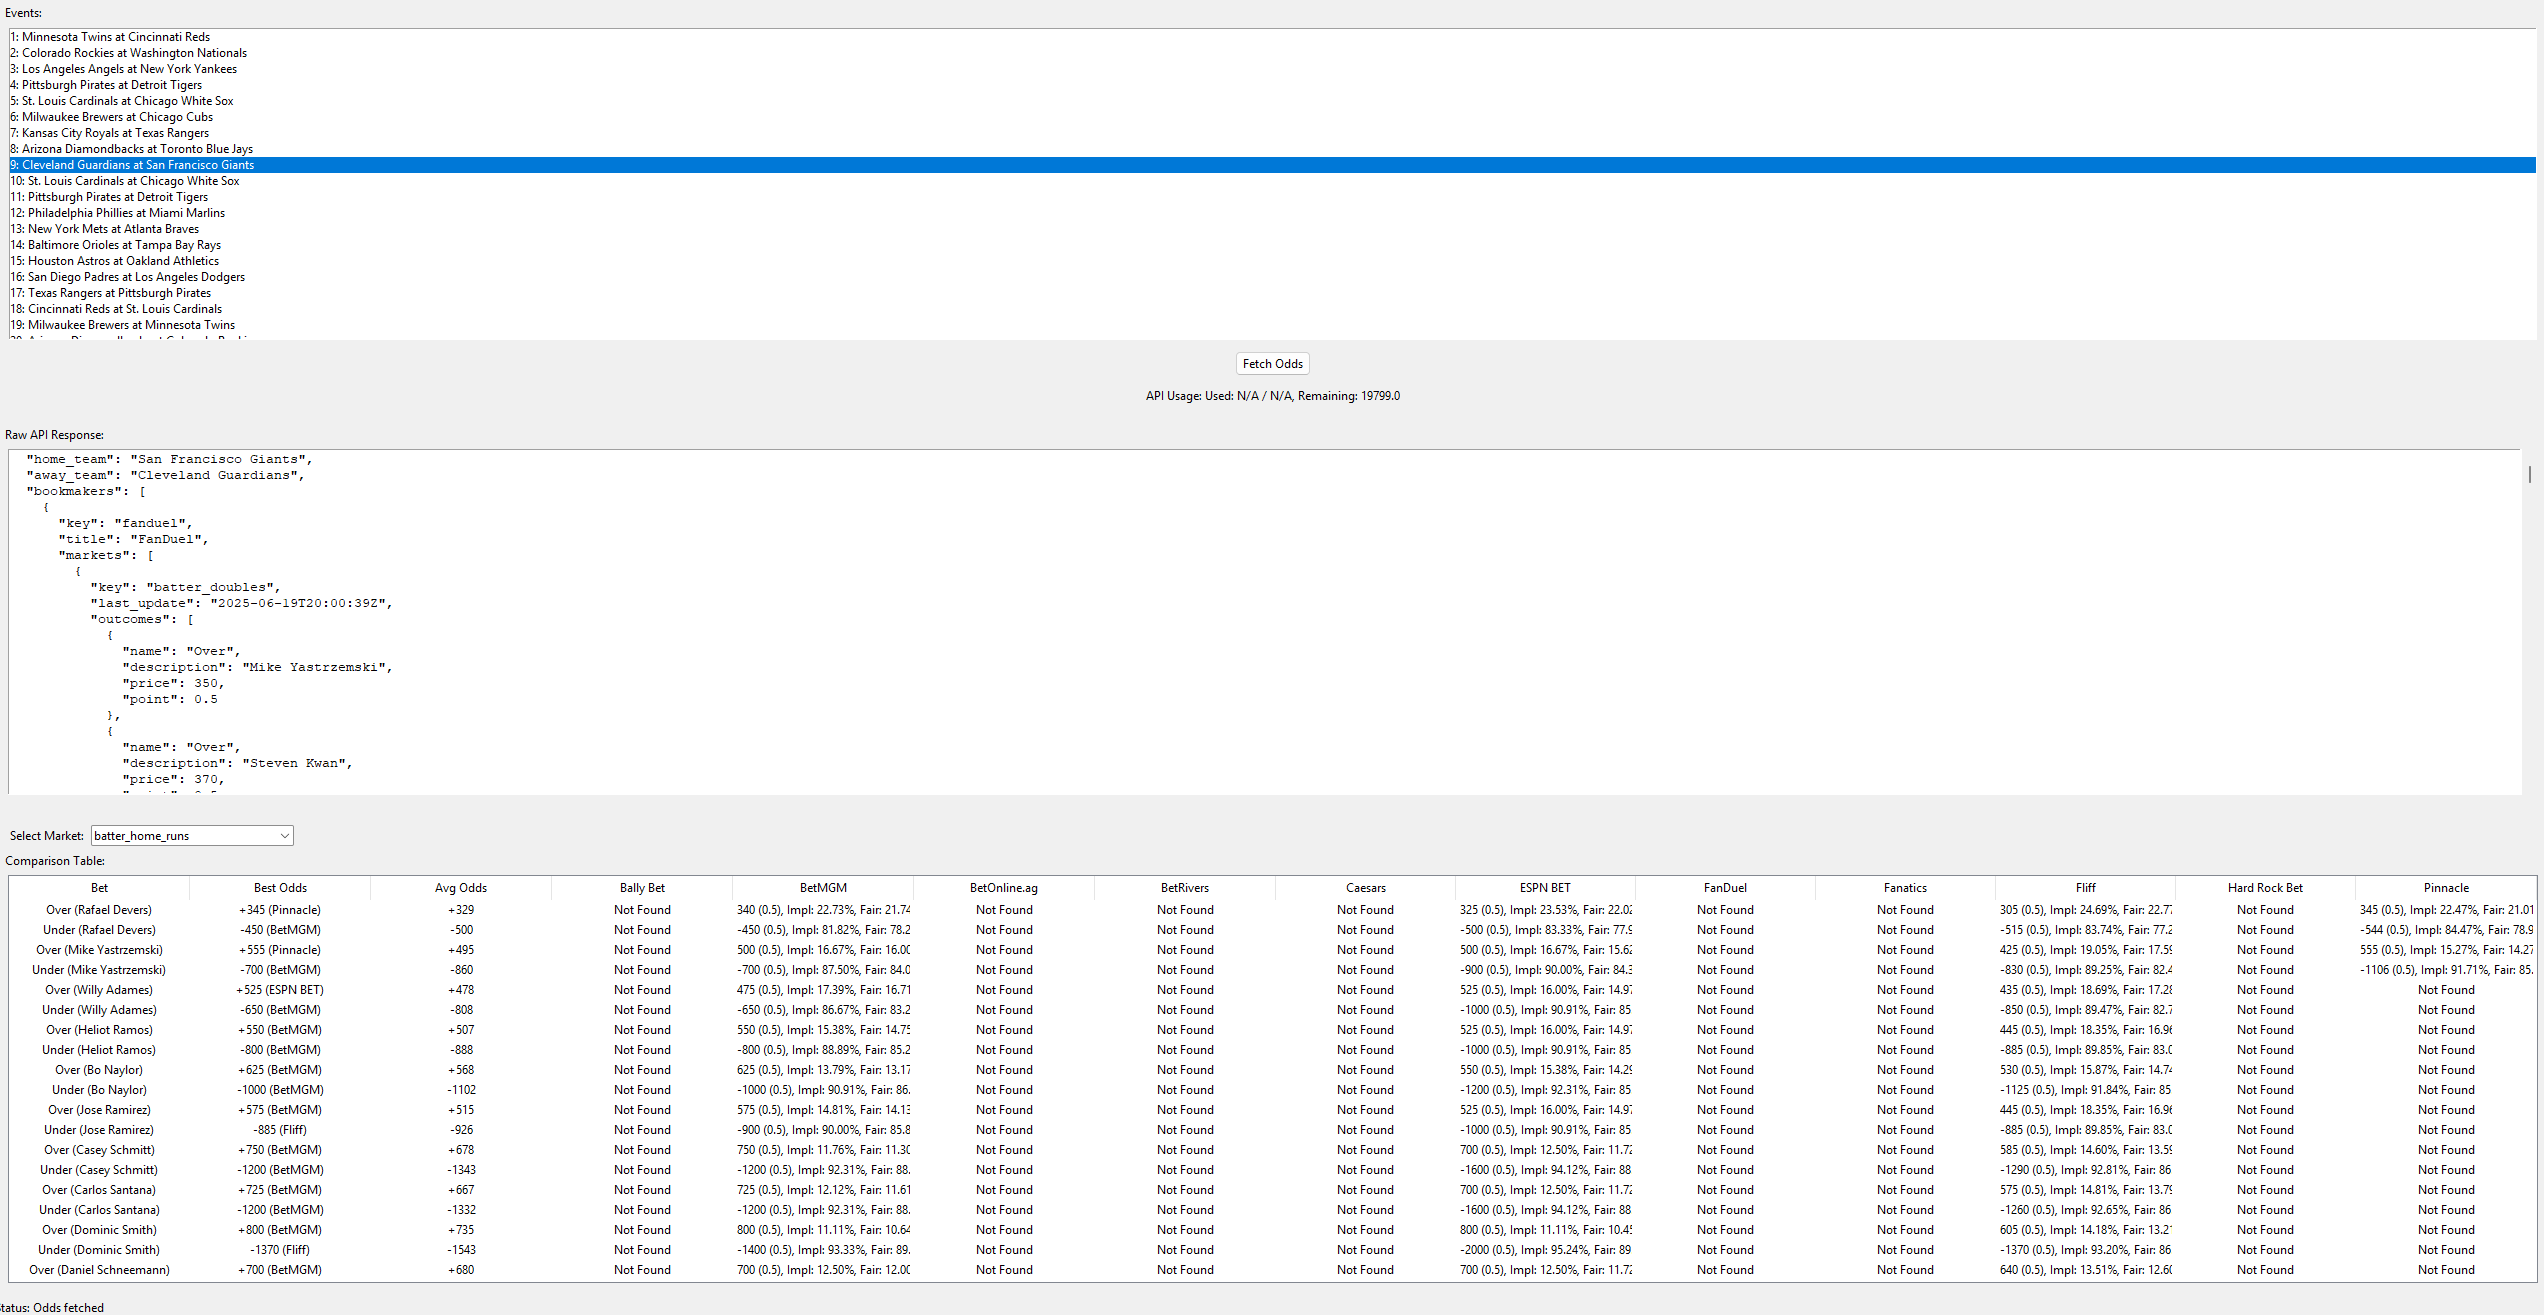The width and height of the screenshot is (2544, 1315).
Task: Click the BetMGM column header
Action: [822, 887]
